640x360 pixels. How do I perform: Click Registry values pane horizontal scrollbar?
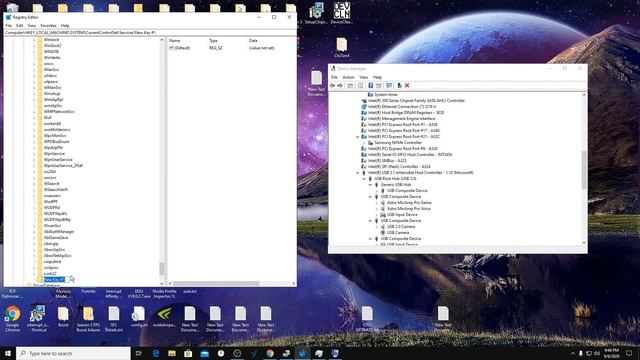pos(216,283)
